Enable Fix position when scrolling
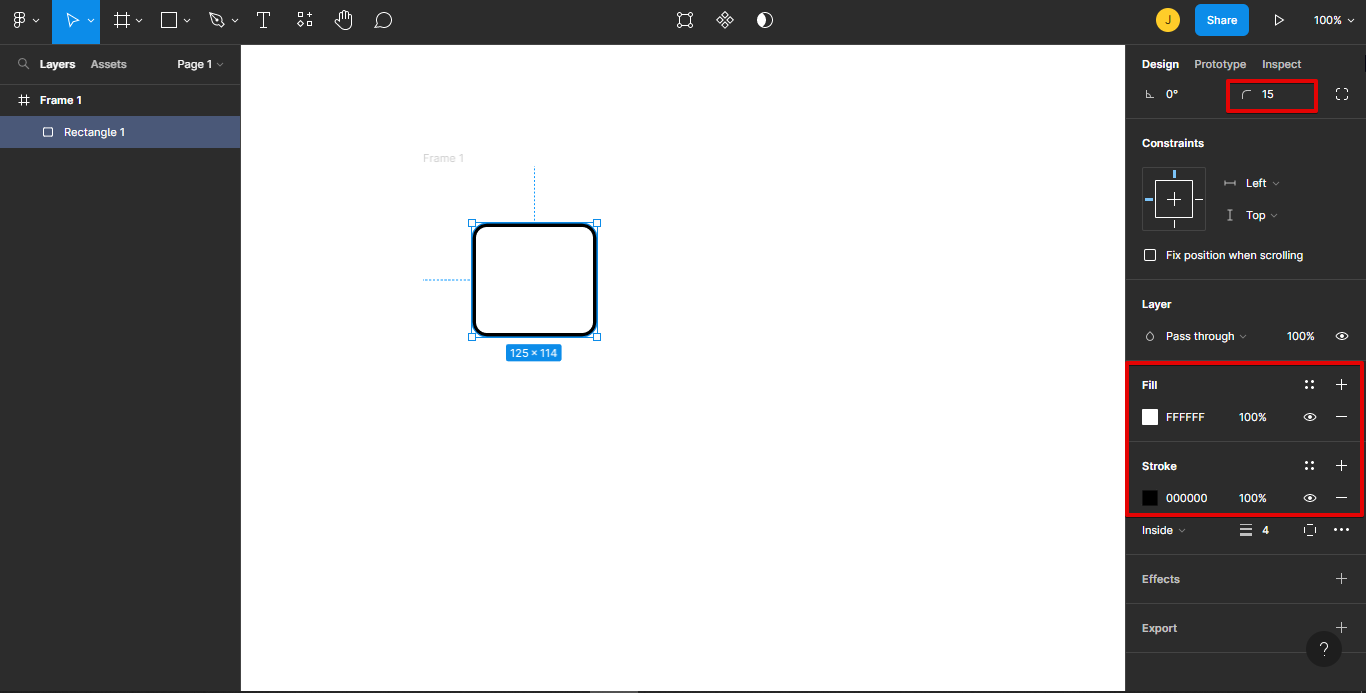Image resolution: width=1368 pixels, height=693 pixels. 1150,255
